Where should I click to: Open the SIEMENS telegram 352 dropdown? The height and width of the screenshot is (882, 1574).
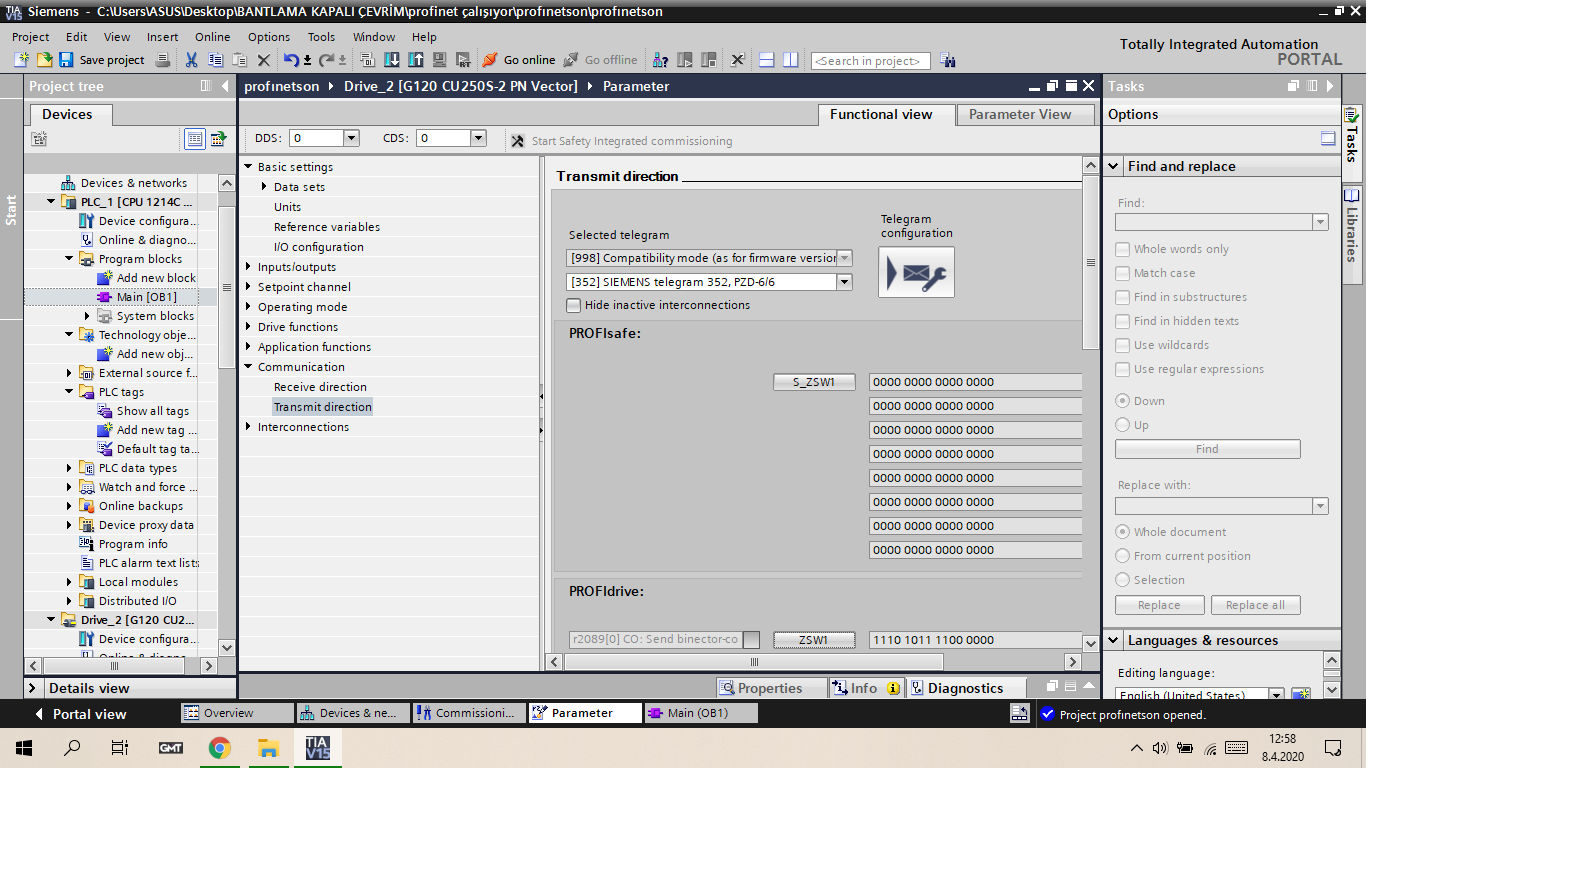click(x=845, y=282)
